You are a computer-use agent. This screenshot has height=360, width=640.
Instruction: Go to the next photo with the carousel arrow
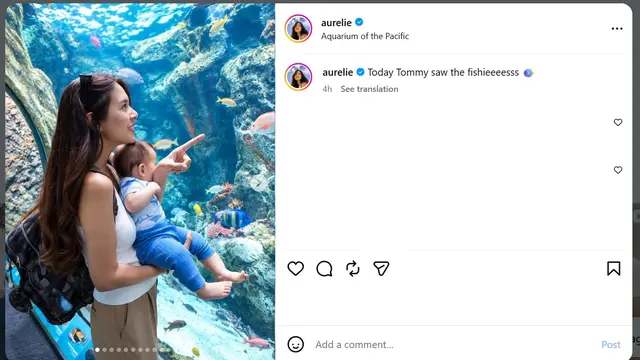click(258, 184)
